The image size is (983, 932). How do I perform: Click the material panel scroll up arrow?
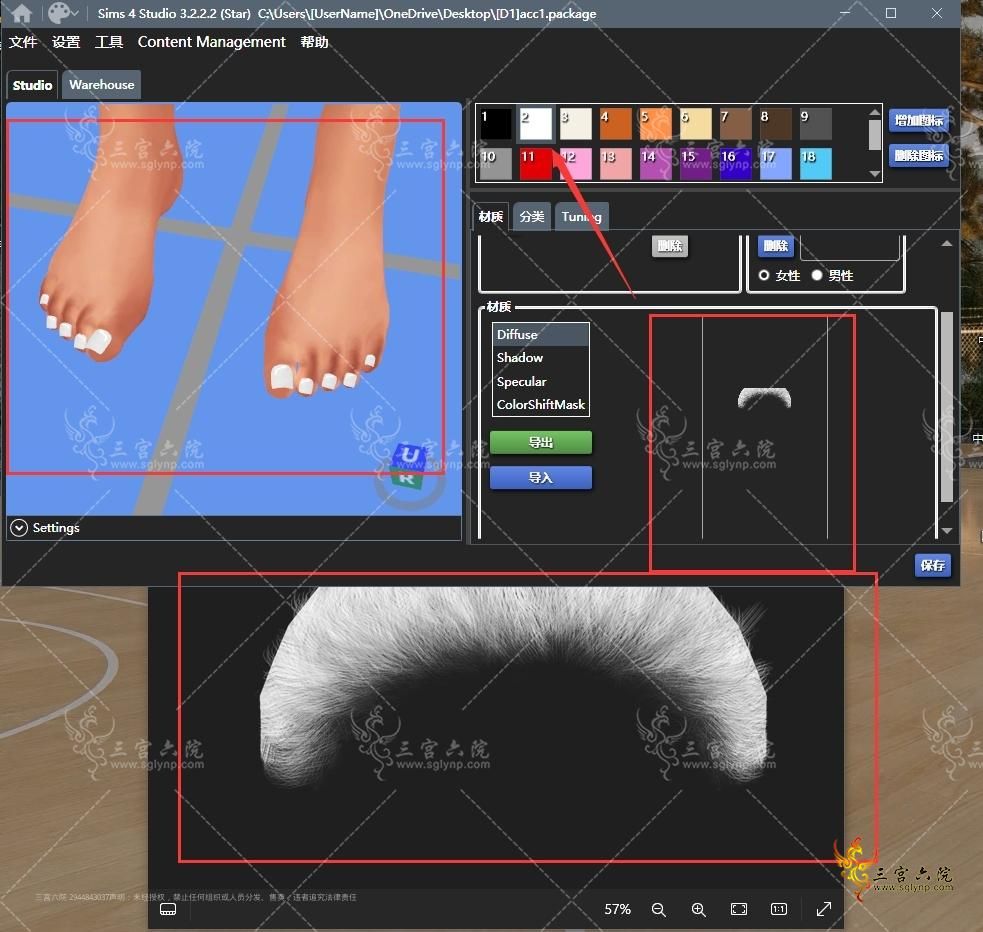[947, 244]
